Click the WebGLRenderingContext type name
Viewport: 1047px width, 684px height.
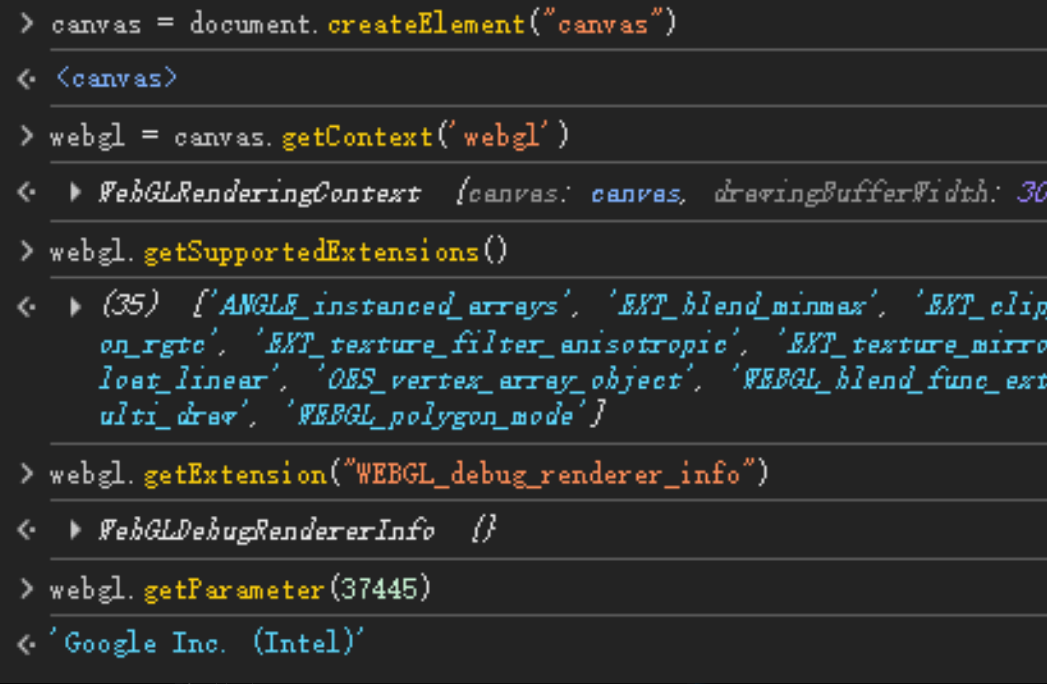pyautogui.click(x=260, y=193)
